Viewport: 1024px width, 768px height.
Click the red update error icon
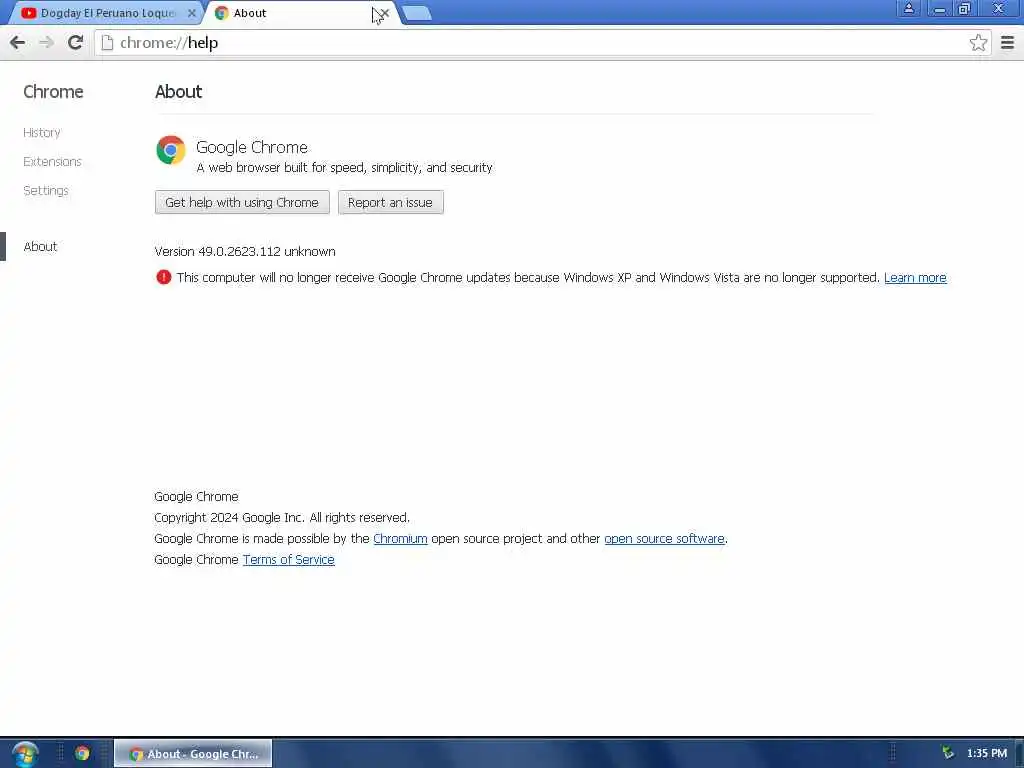click(x=163, y=278)
